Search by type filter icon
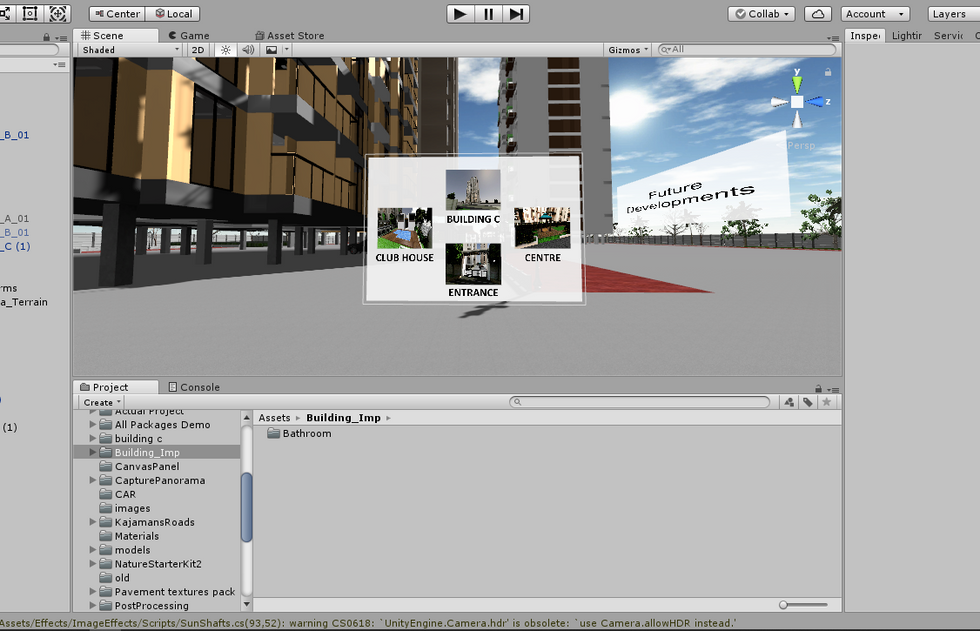 tap(789, 402)
